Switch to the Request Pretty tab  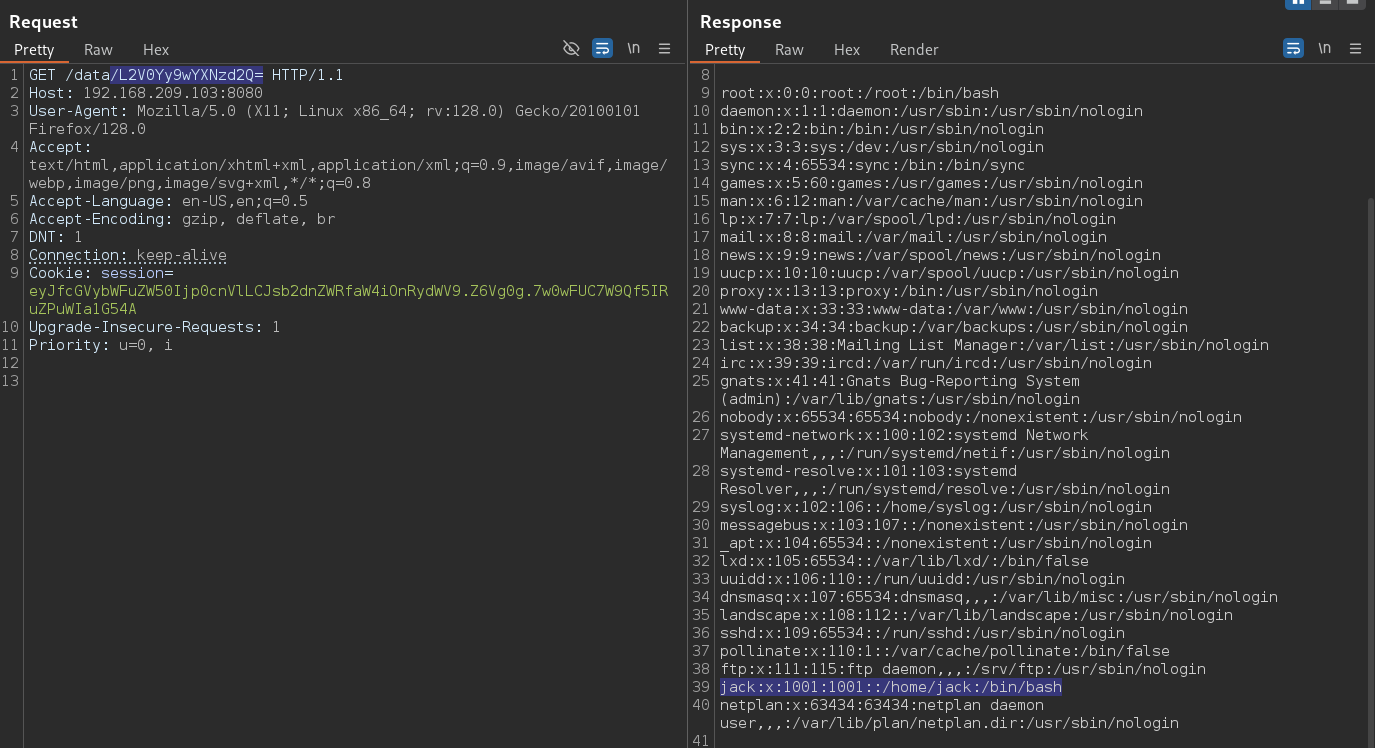coord(34,49)
